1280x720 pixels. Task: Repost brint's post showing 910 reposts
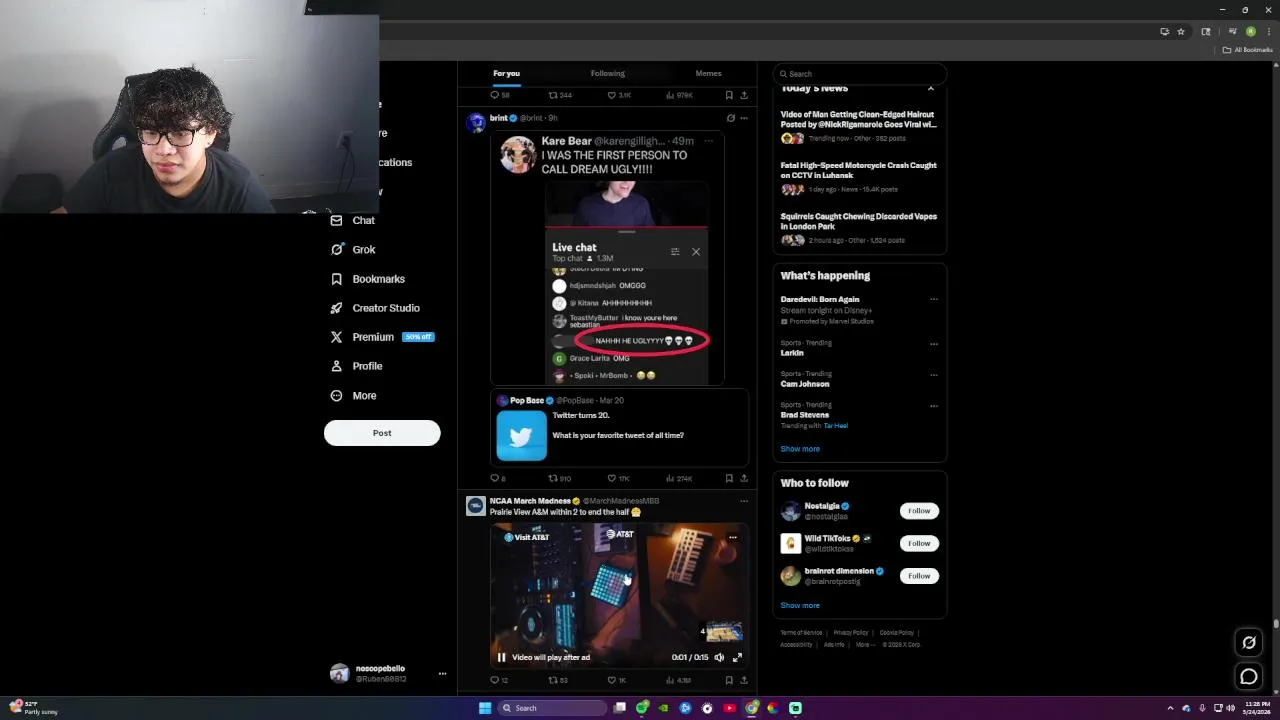click(559, 479)
